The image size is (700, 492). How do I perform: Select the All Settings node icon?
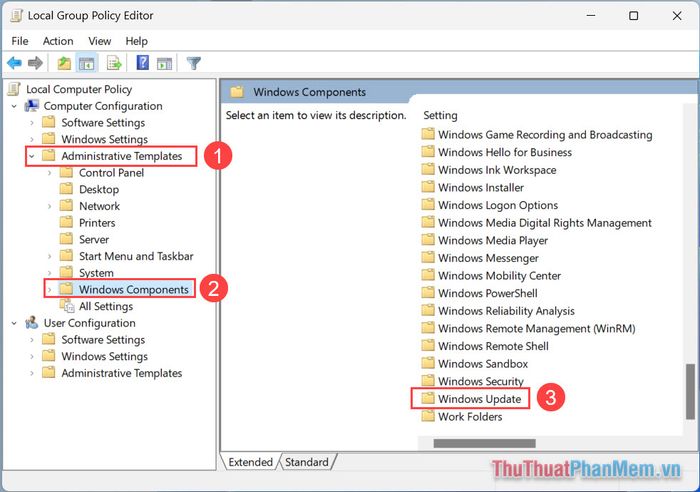(x=67, y=306)
